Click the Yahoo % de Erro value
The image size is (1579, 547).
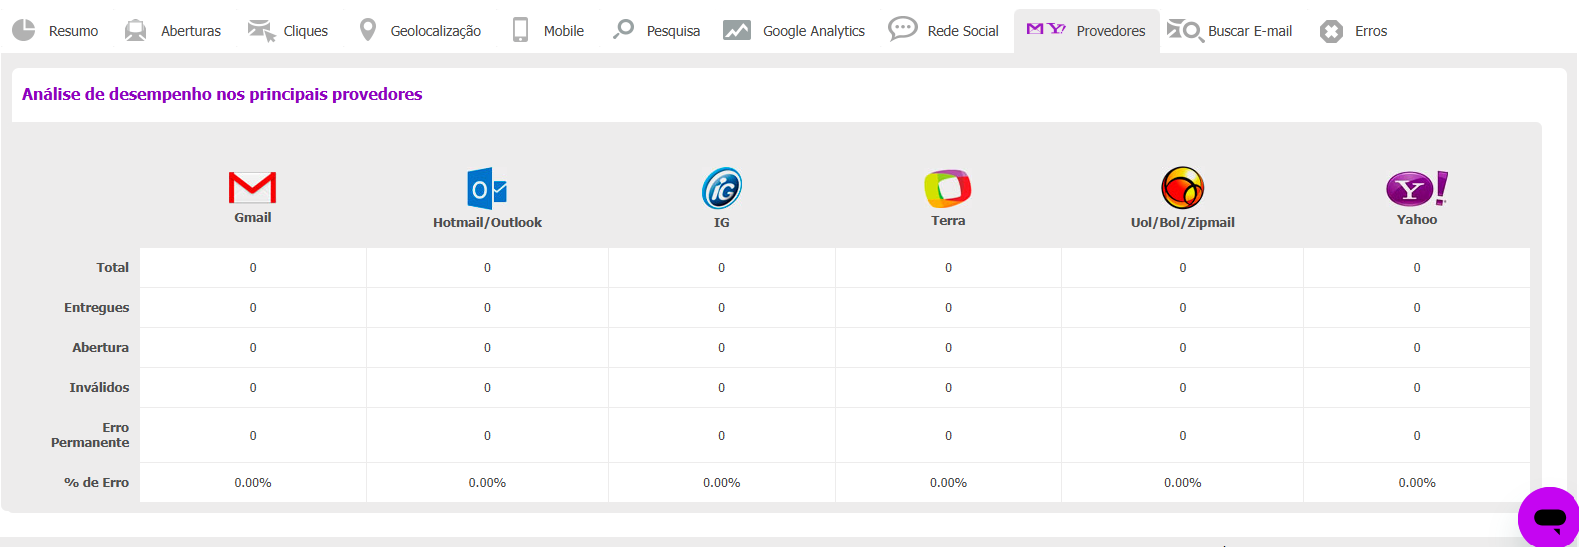coord(1417,483)
